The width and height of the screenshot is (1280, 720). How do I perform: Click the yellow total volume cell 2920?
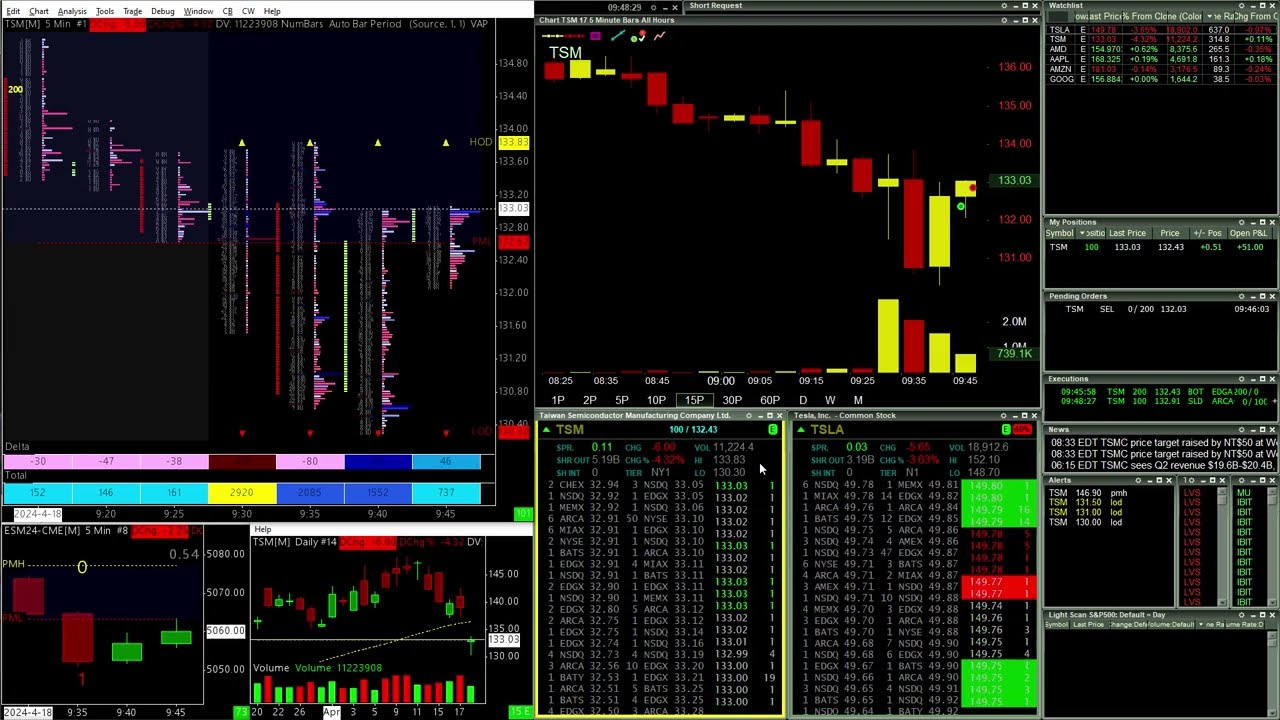coord(241,493)
